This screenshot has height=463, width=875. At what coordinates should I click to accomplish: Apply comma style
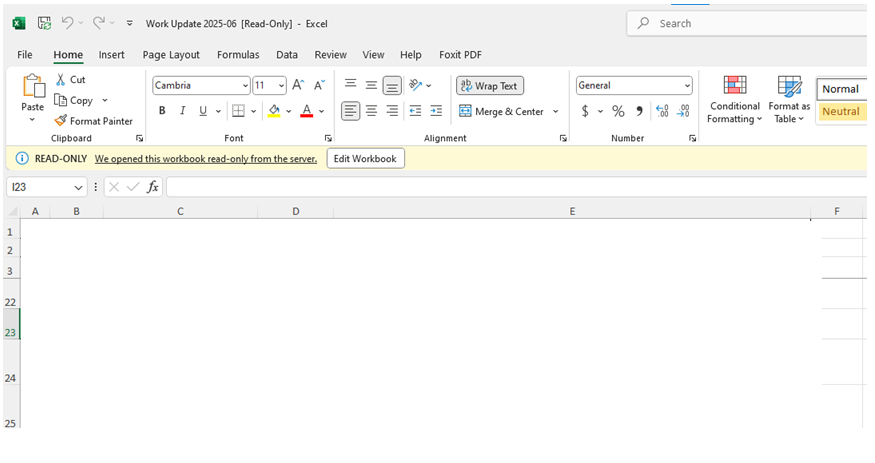640,111
